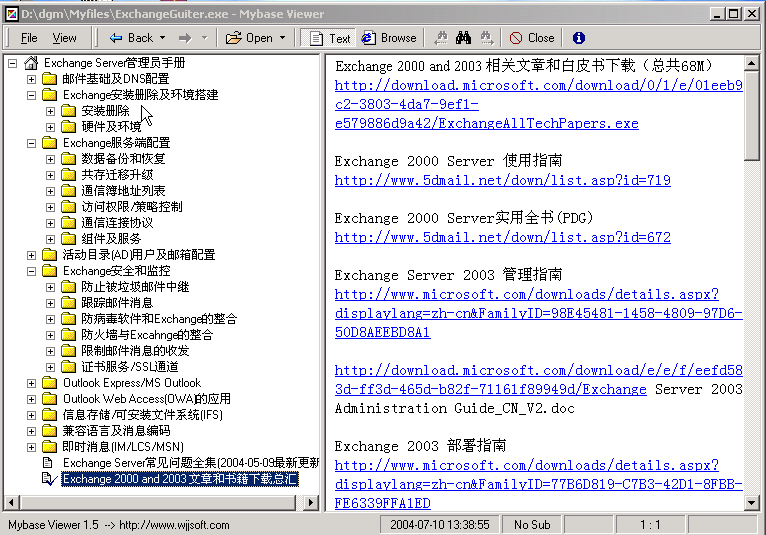This screenshot has height=535, width=766.
Task: Select the 数据备份和恢复 folder item
Action: pos(123,159)
